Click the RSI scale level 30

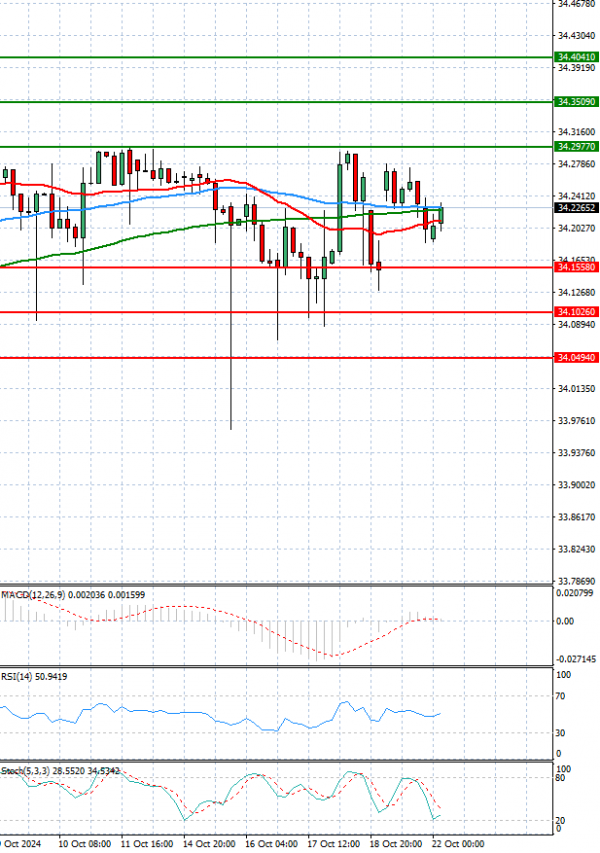tap(561, 733)
